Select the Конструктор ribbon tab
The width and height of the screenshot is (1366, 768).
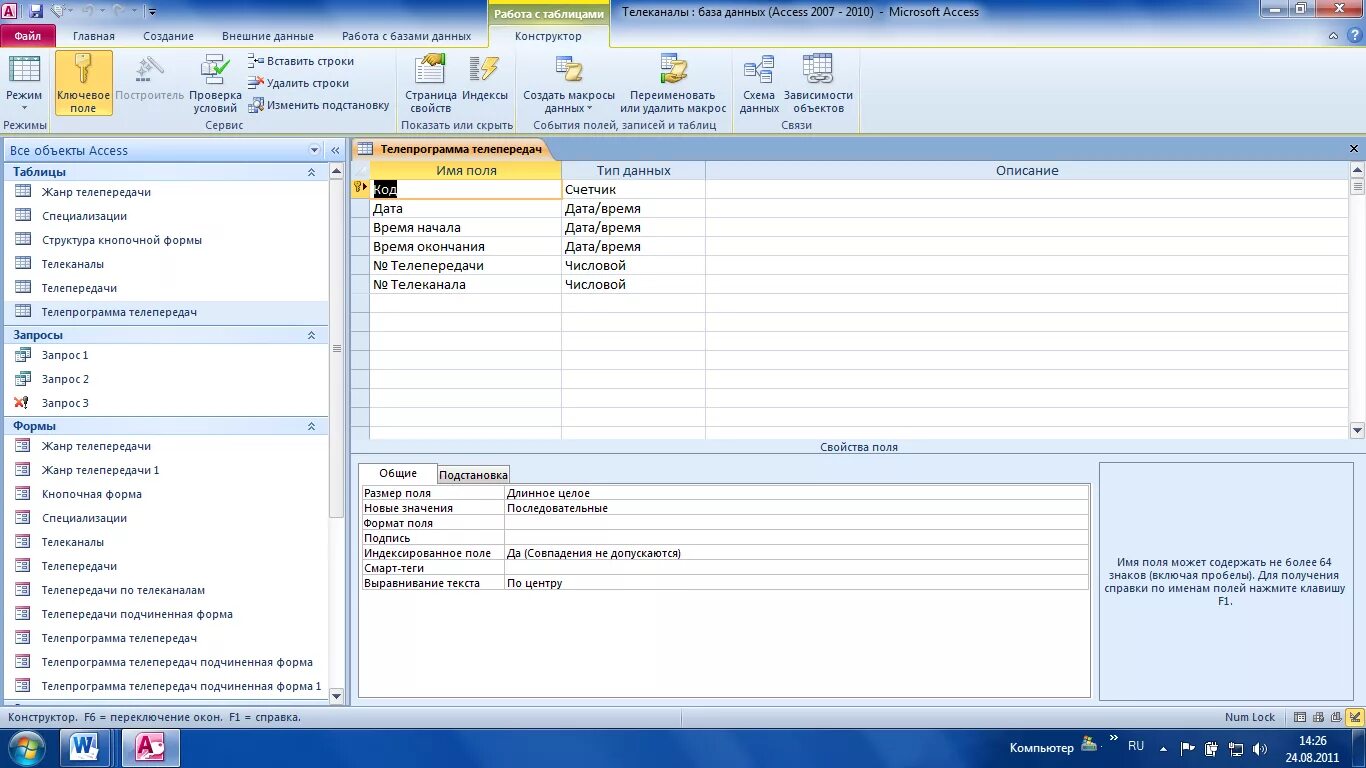(548, 36)
